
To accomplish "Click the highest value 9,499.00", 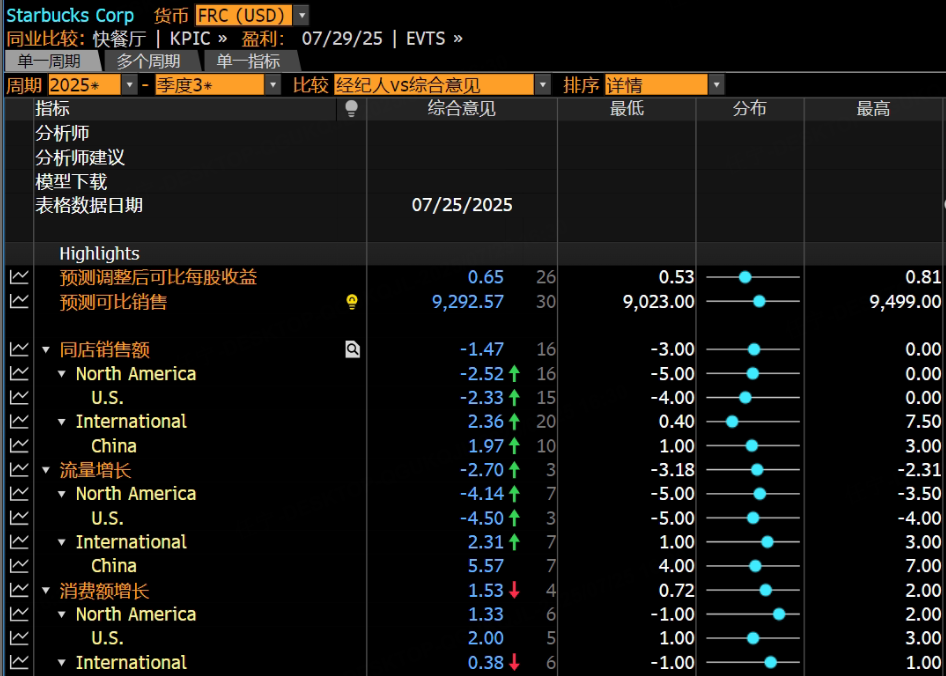I will pos(905,302).
